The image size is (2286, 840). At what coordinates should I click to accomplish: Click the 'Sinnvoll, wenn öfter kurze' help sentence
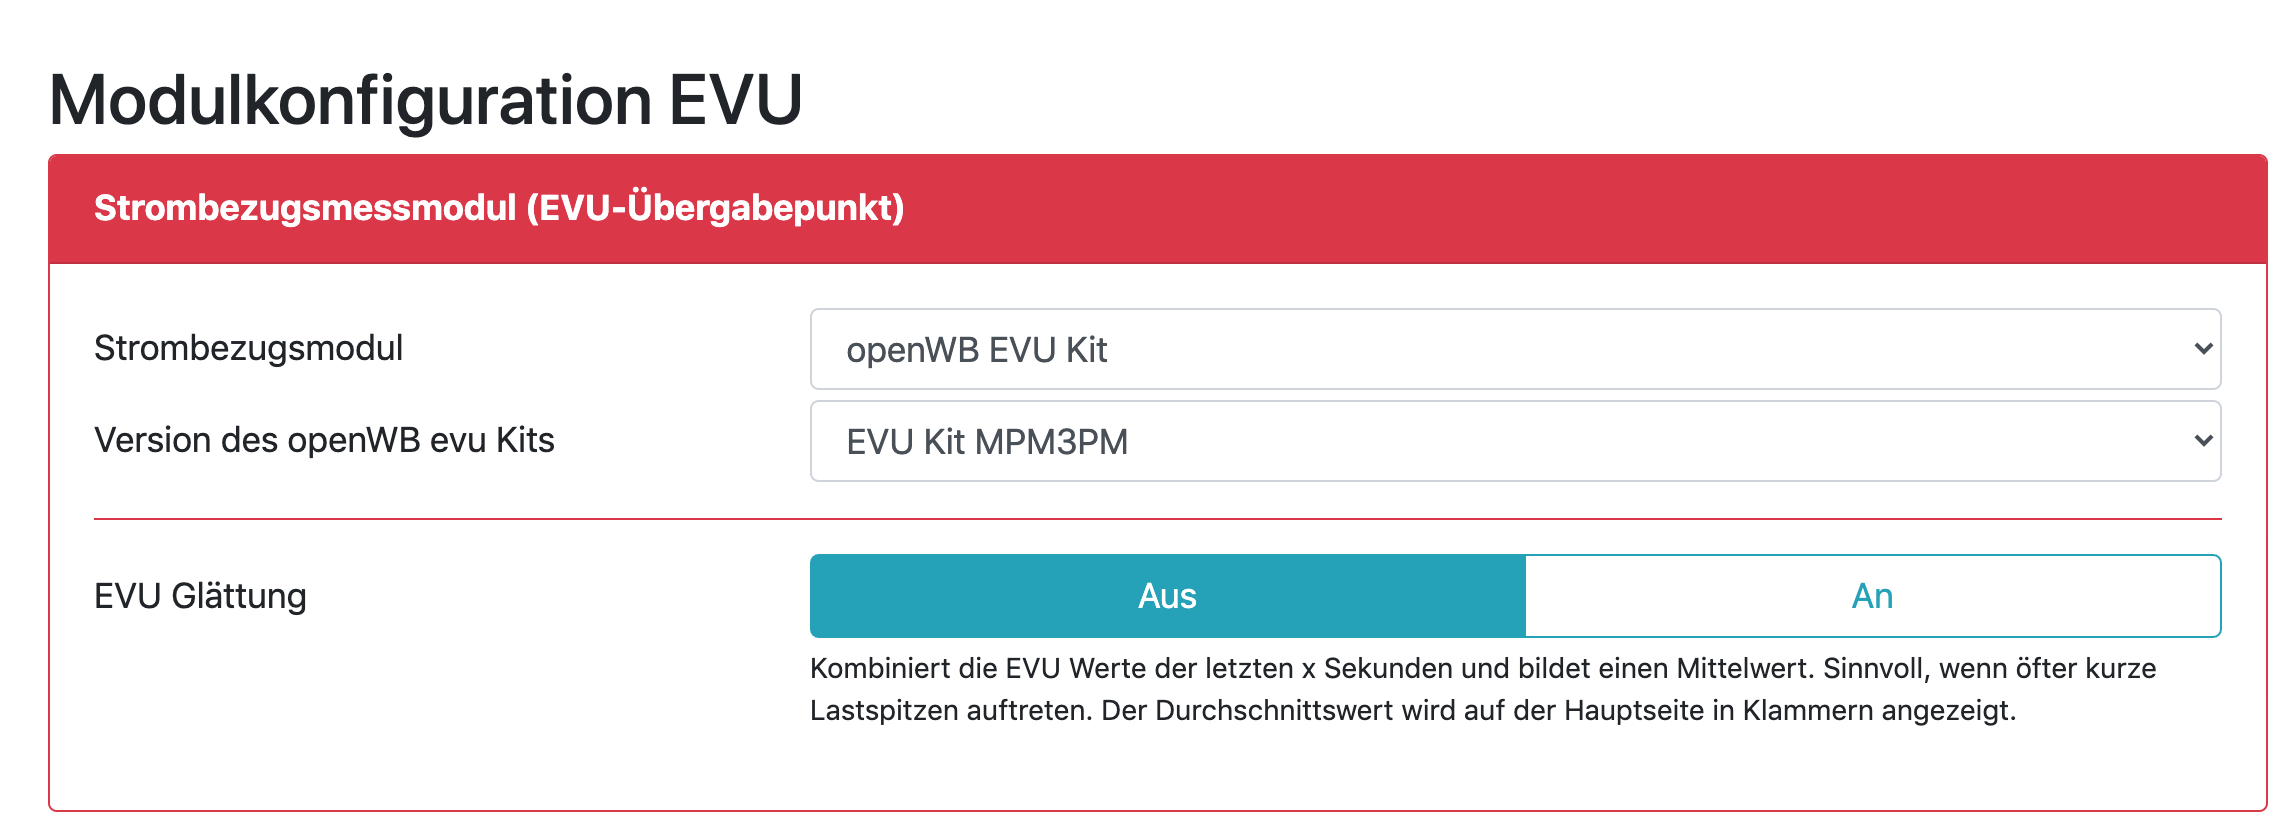pyautogui.click(x=1990, y=668)
